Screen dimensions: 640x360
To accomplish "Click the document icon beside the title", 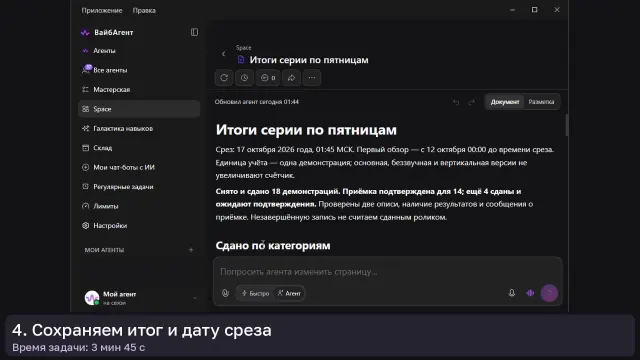I will (x=241, y=60).
